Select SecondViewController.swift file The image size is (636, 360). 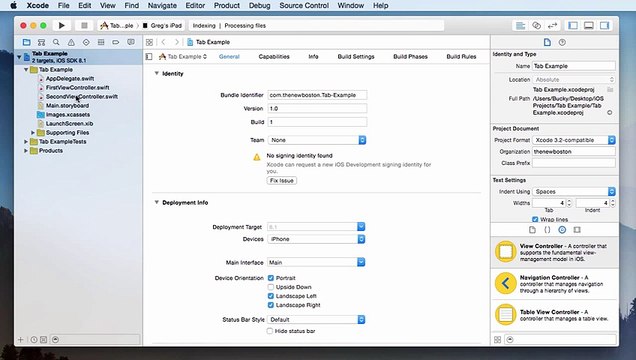pyautogui.click(x=82, y=96)
